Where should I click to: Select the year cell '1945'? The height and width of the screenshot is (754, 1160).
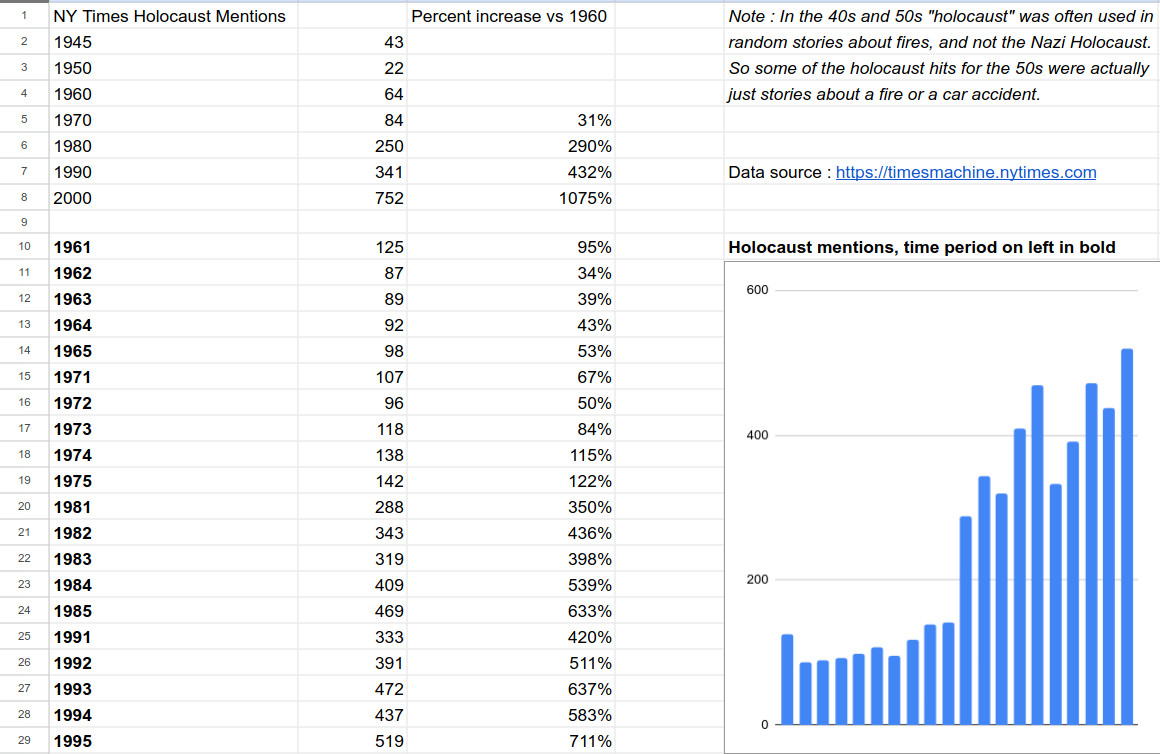174,42
